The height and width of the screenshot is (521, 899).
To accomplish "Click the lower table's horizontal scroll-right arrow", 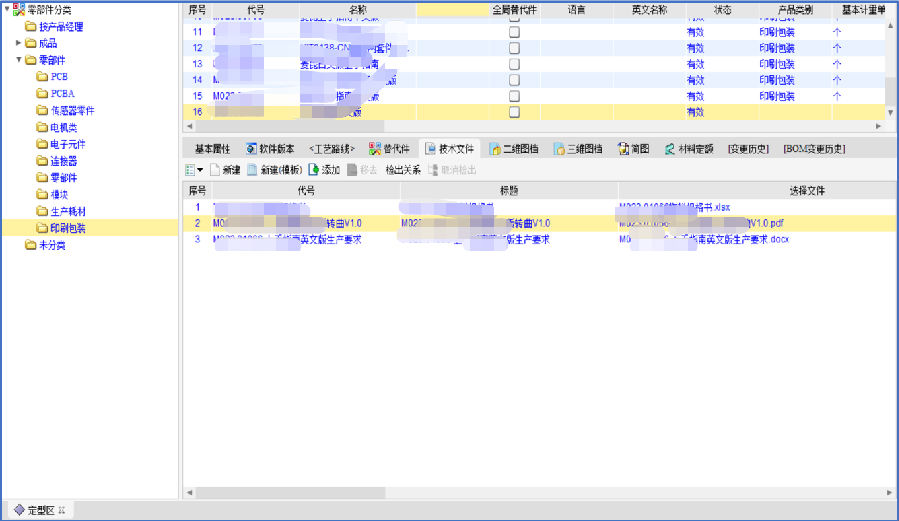I will 889,493.
